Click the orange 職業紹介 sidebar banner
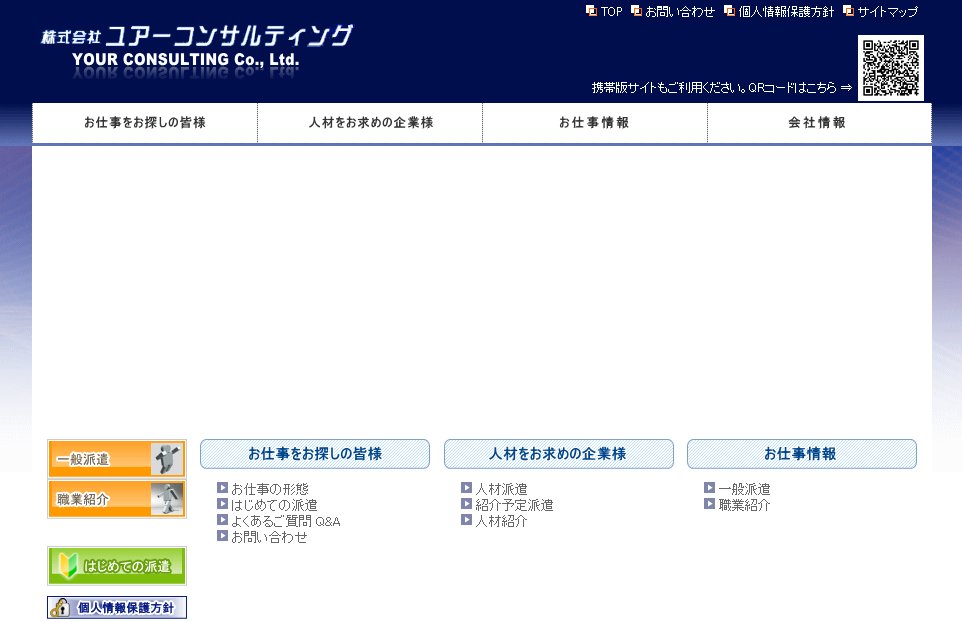 pos(116,499)
